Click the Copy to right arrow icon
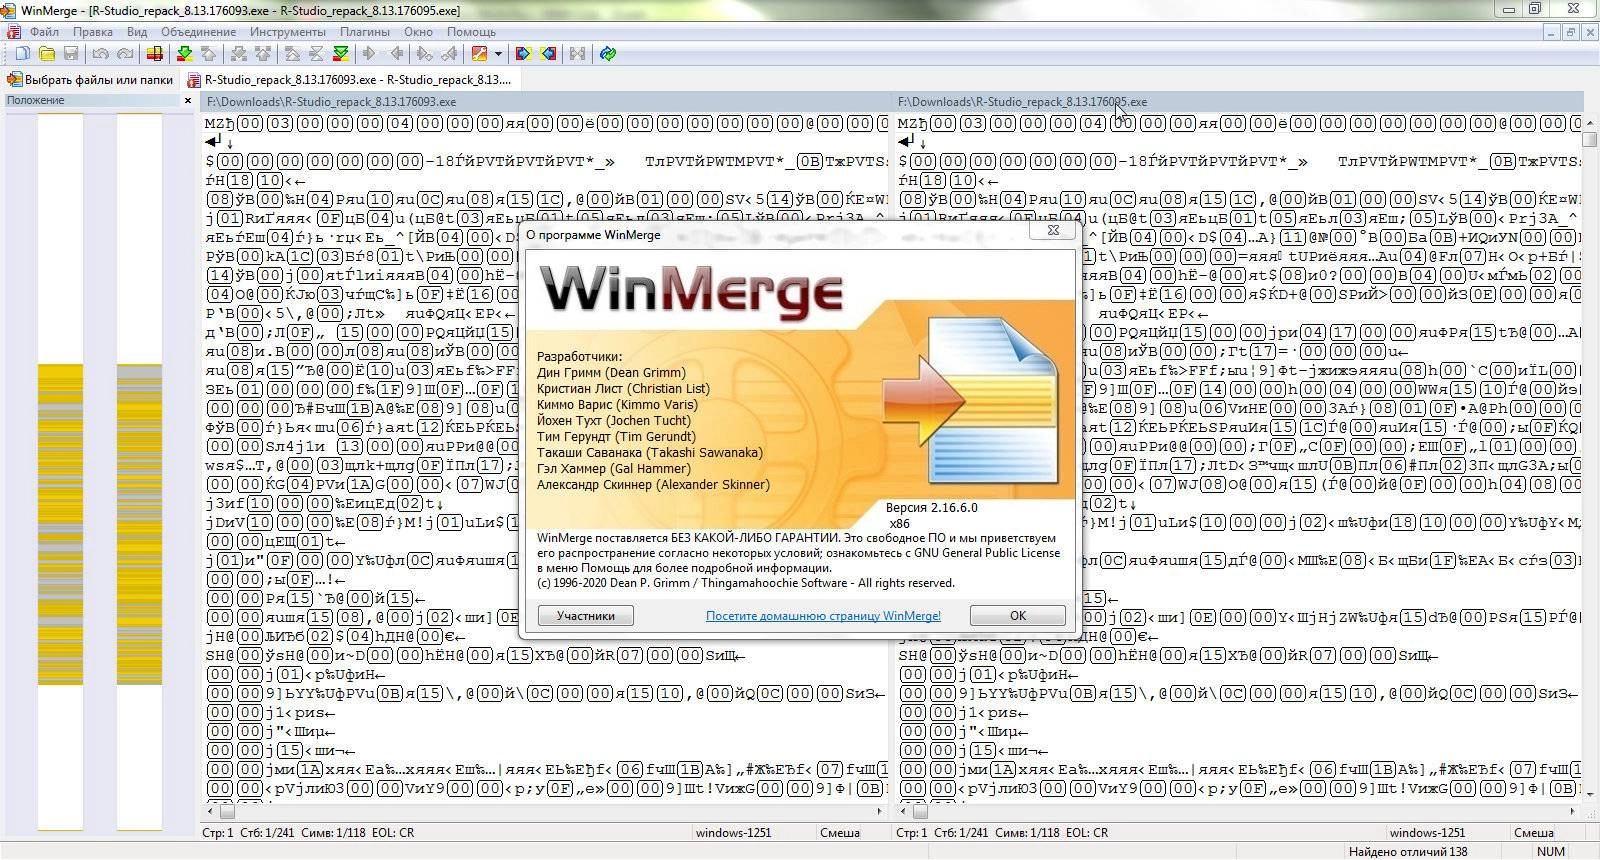Image resolution: width=1600 pixels, height=860 pixels. point(369,54)
